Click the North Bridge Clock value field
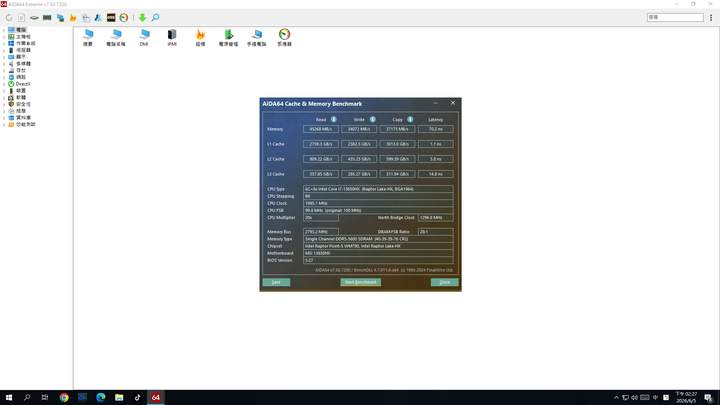The height and width of the screenshot is (405, 720). tap(436, 218)
